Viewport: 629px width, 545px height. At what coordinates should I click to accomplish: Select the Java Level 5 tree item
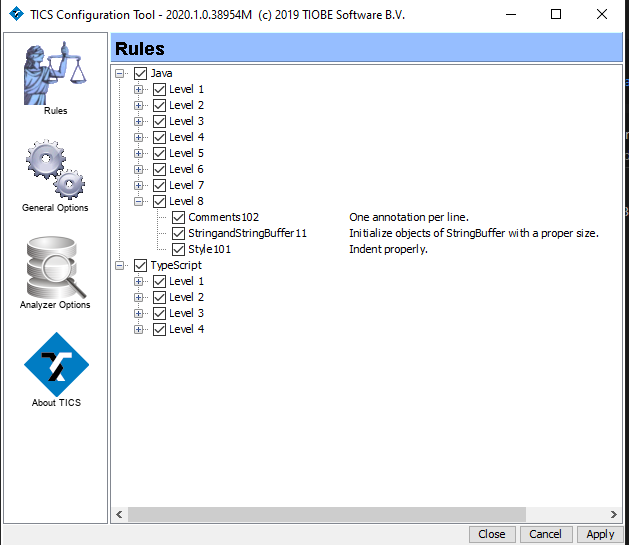[x=186, y=153]
